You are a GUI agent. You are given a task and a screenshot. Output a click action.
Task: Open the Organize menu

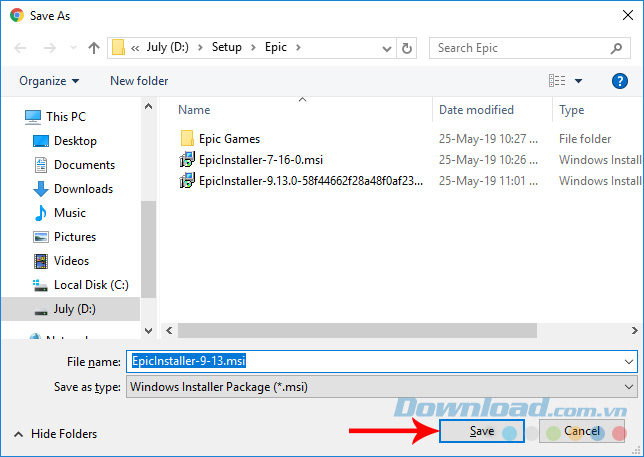(49, 81)
